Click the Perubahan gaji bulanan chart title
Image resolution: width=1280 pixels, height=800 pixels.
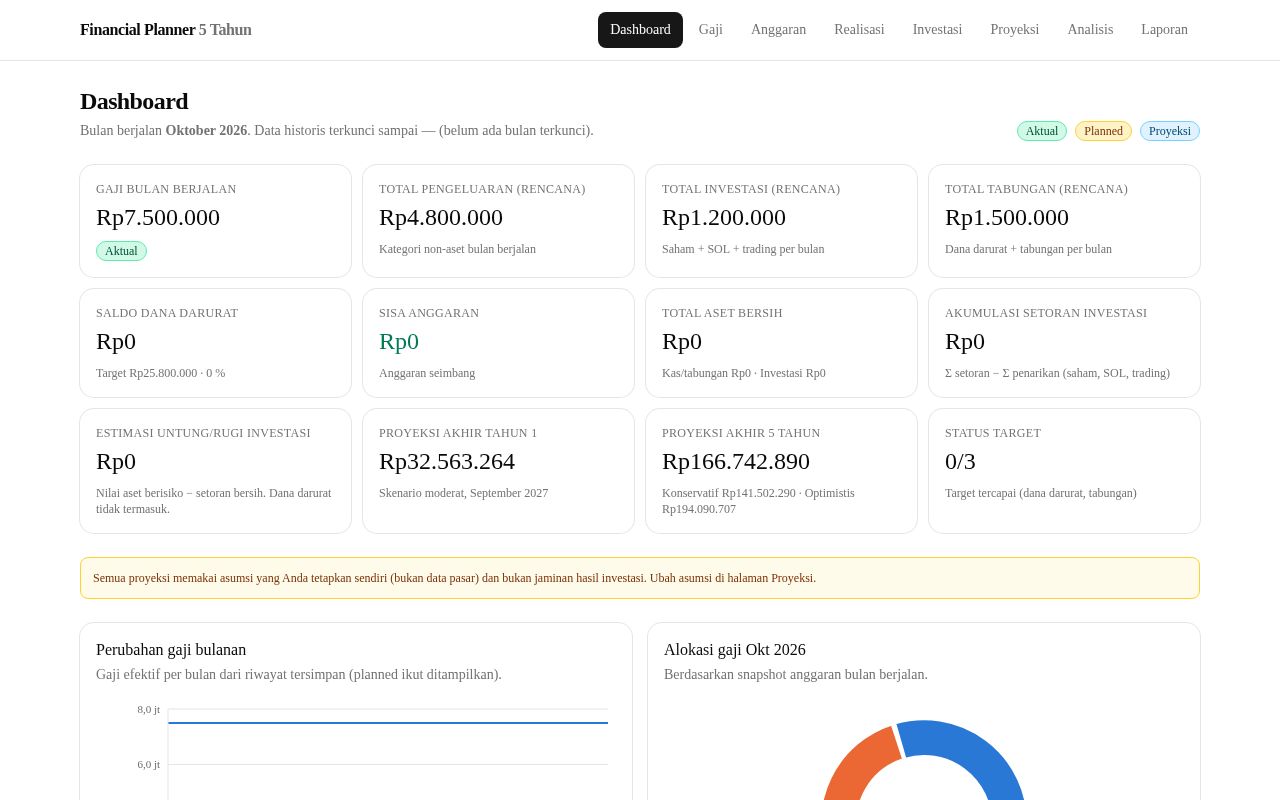pos(171,650)
